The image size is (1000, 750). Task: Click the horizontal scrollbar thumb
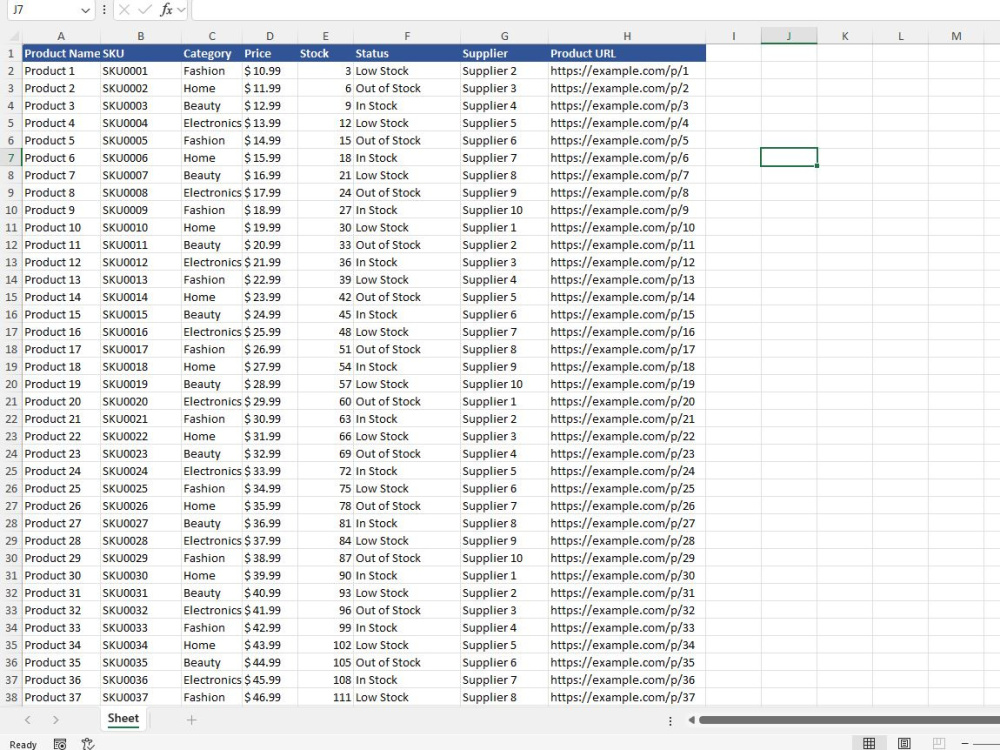point(849,720)
